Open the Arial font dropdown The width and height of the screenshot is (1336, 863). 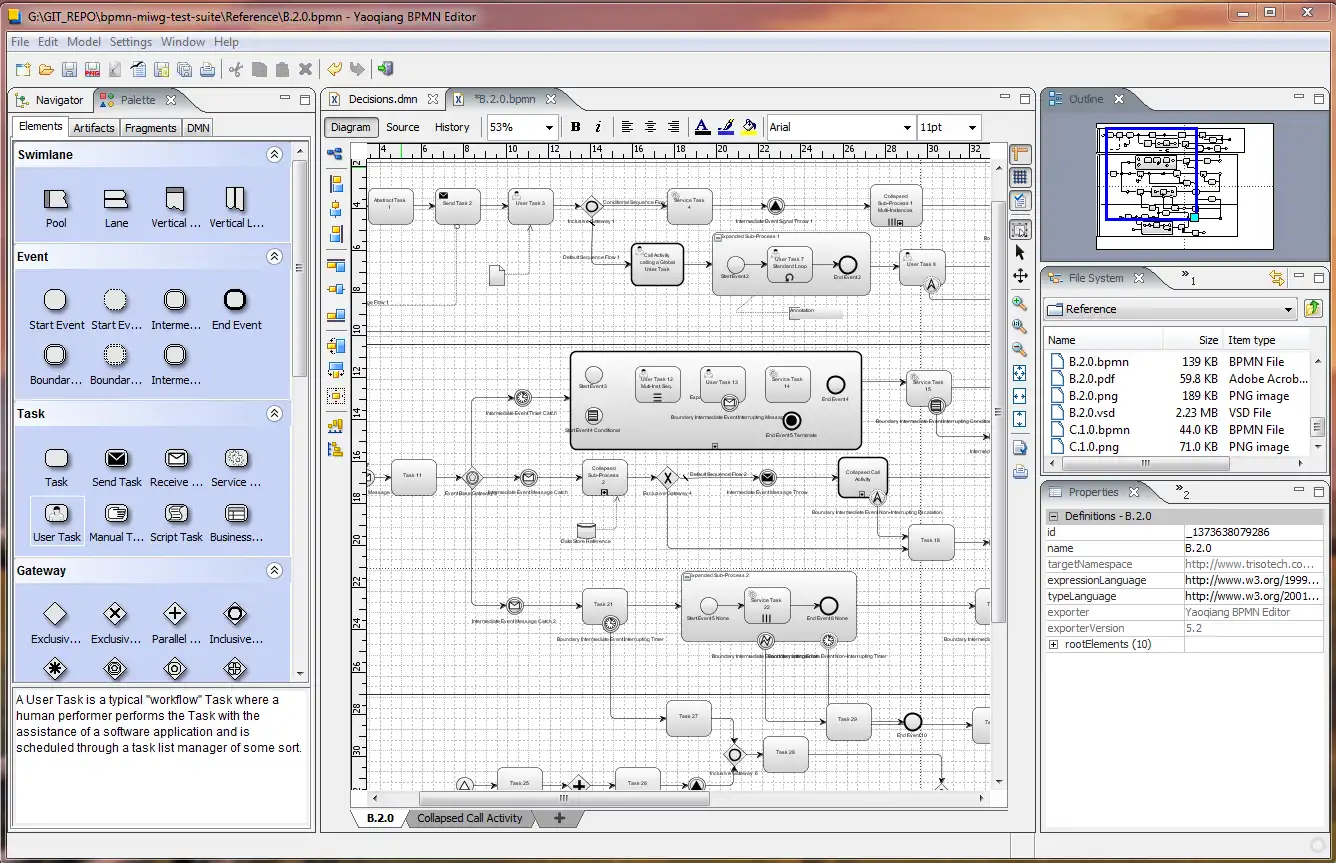pyautogui.click(x=907, y=128)
